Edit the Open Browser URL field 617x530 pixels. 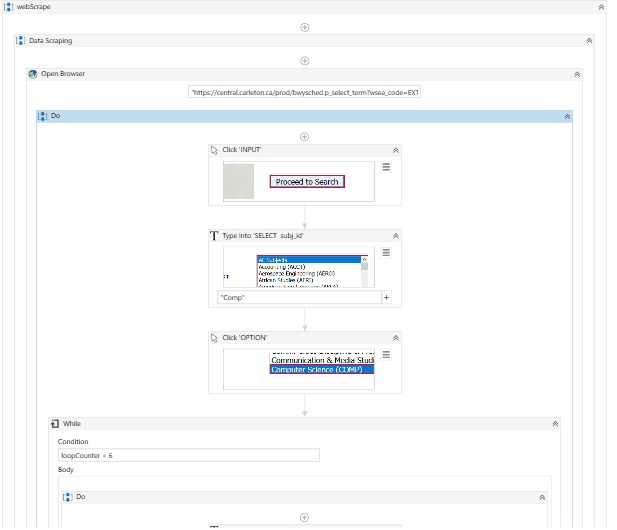point(304,92)
